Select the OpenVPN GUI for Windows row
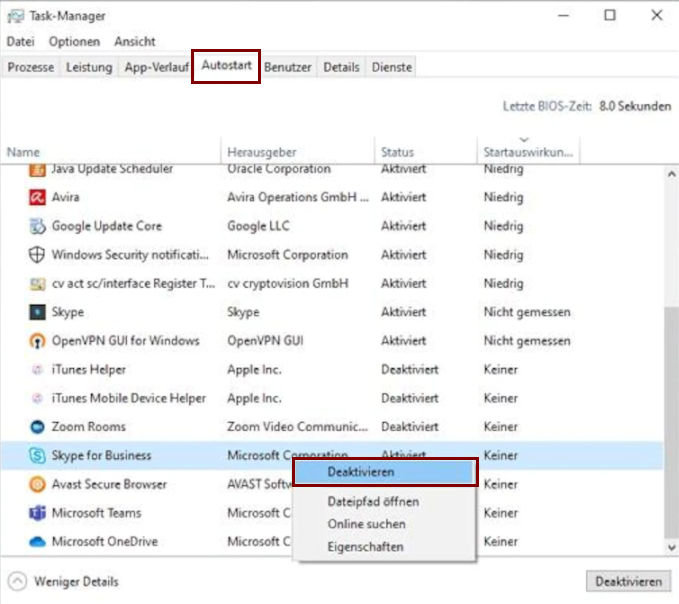This screenshot has width=679, height=604. pyautogui.click(x=332, y=341)
